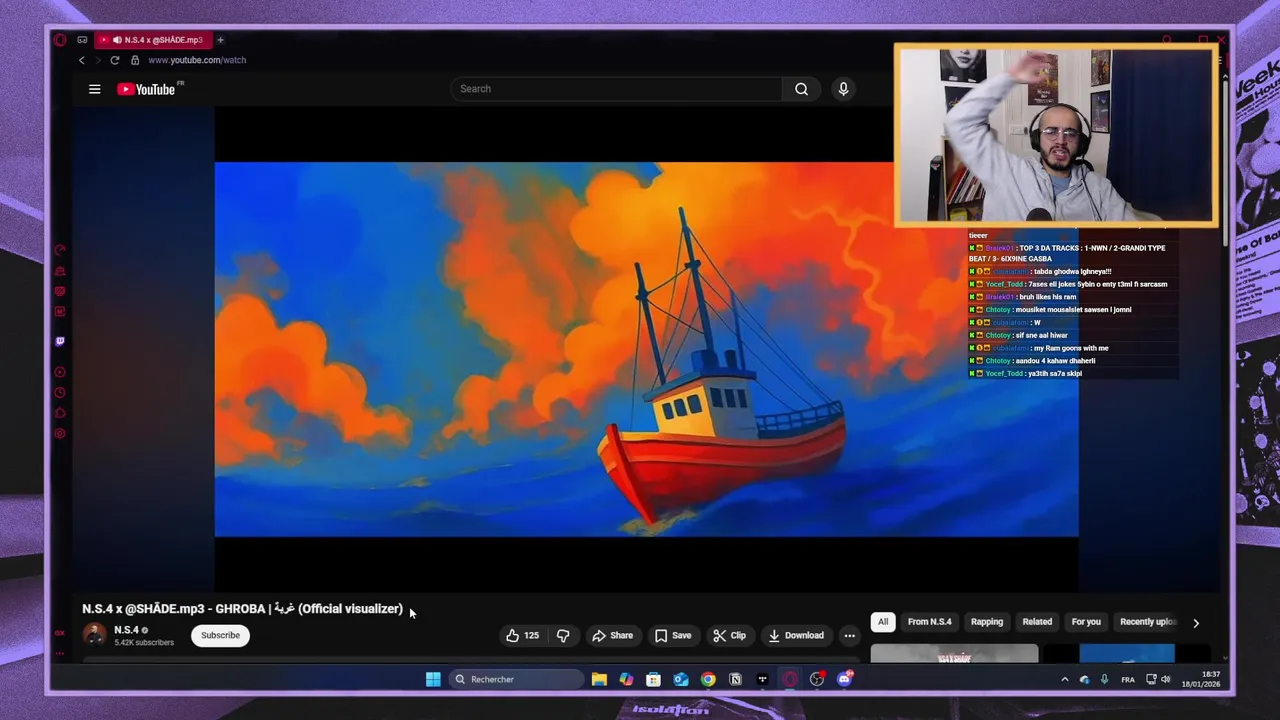Switch to N.S.4 x @SHÃDE.mp3 tab
The width and height of the screenshot is (1280, 720).
(x=153, y=40)
